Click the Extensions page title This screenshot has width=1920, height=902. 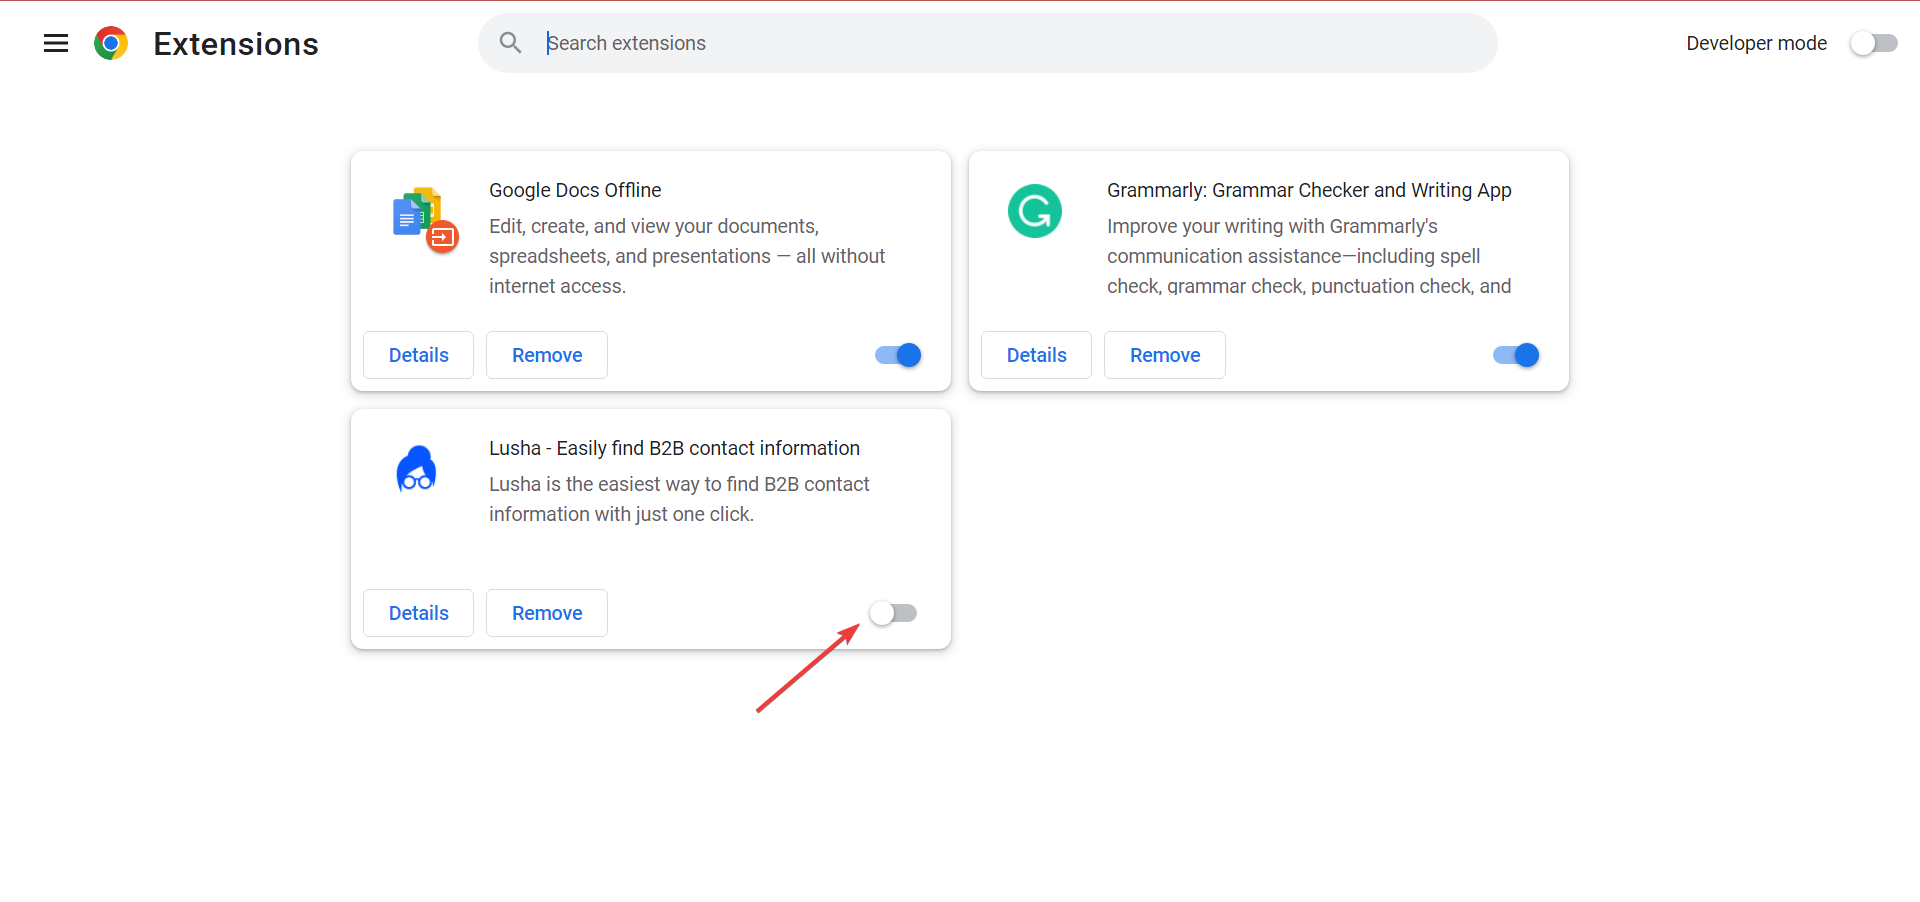point(236,44)
